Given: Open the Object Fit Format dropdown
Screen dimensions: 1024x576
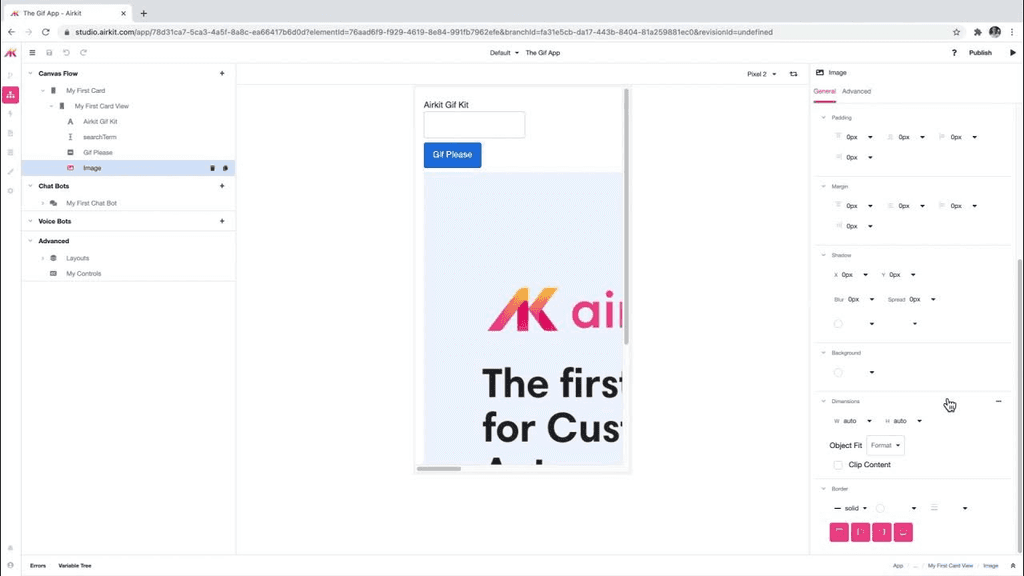Looking at the screenshot, I should pyautogui.click(x=886, y=445).
